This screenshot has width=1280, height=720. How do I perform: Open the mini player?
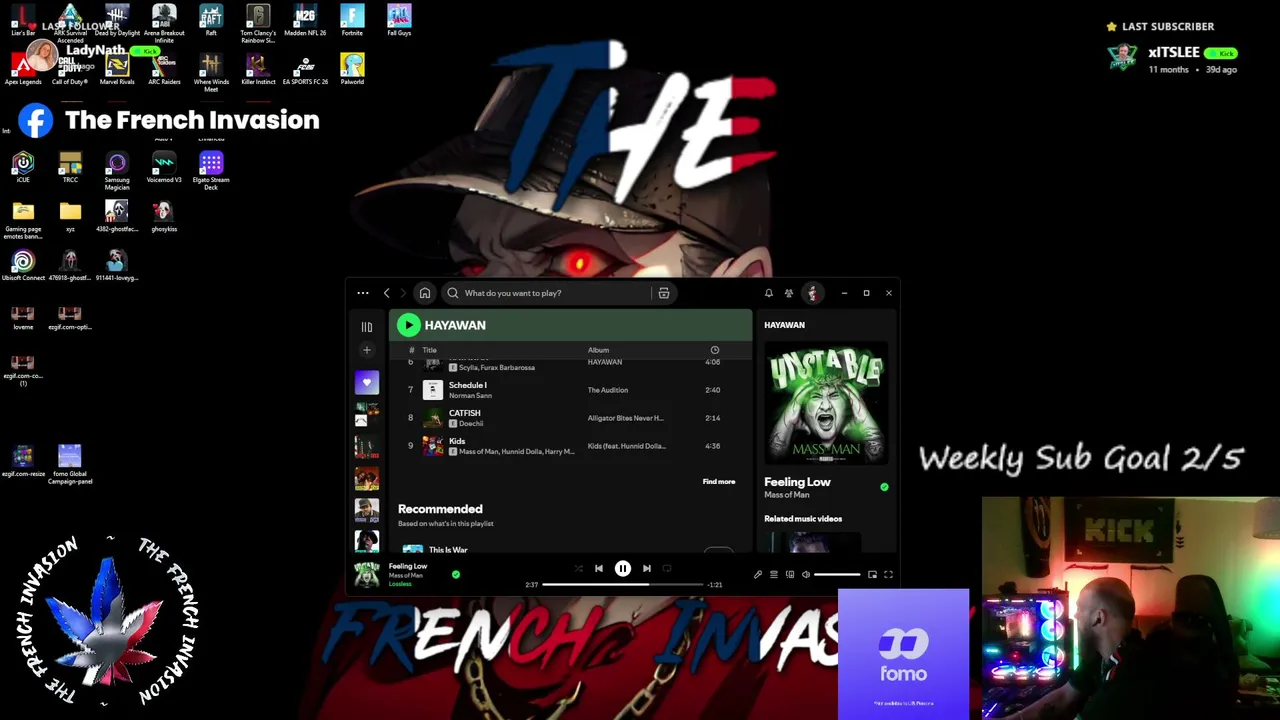[872, 575]
